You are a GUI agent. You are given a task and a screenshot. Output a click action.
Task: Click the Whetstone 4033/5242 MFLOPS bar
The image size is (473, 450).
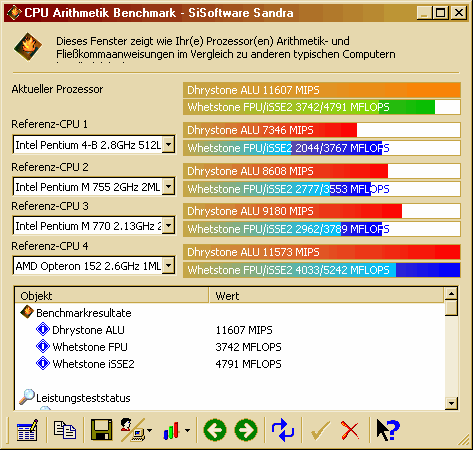322,270
